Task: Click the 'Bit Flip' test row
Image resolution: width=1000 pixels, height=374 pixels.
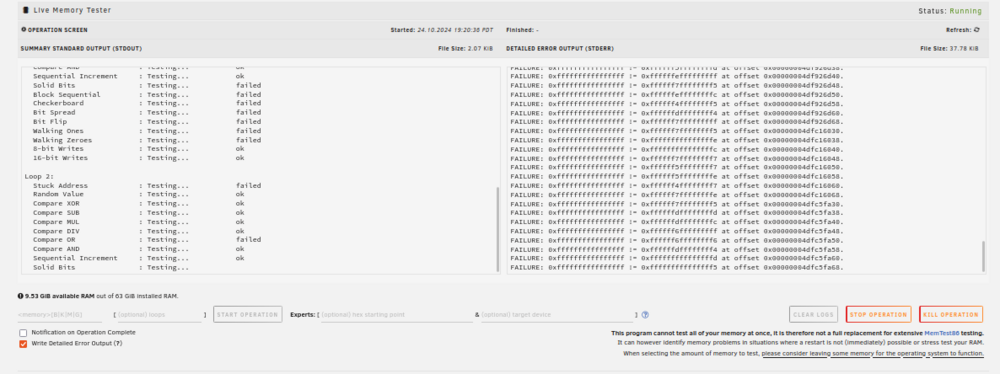Action: tap(147, 121)
